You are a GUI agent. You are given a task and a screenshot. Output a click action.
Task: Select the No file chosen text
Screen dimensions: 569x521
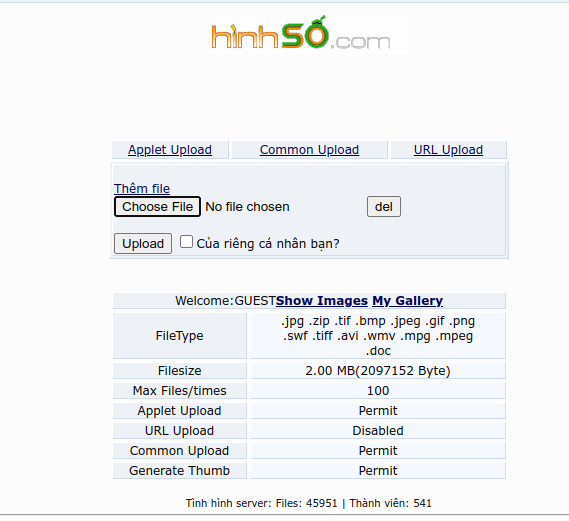(x=247, y=207)
